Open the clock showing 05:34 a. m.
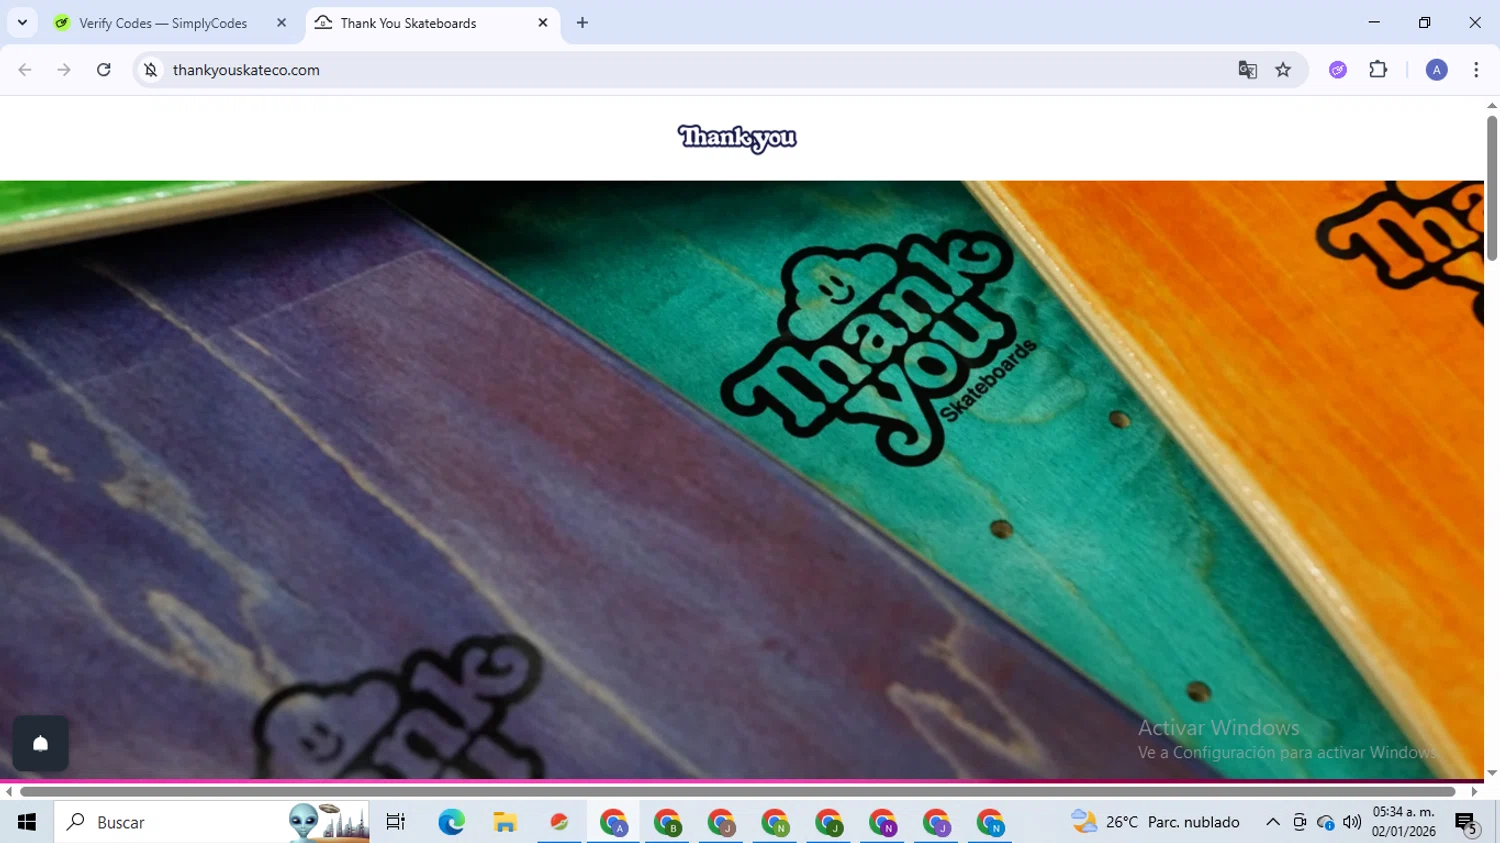1500x843 pixels. point(1403,822)
